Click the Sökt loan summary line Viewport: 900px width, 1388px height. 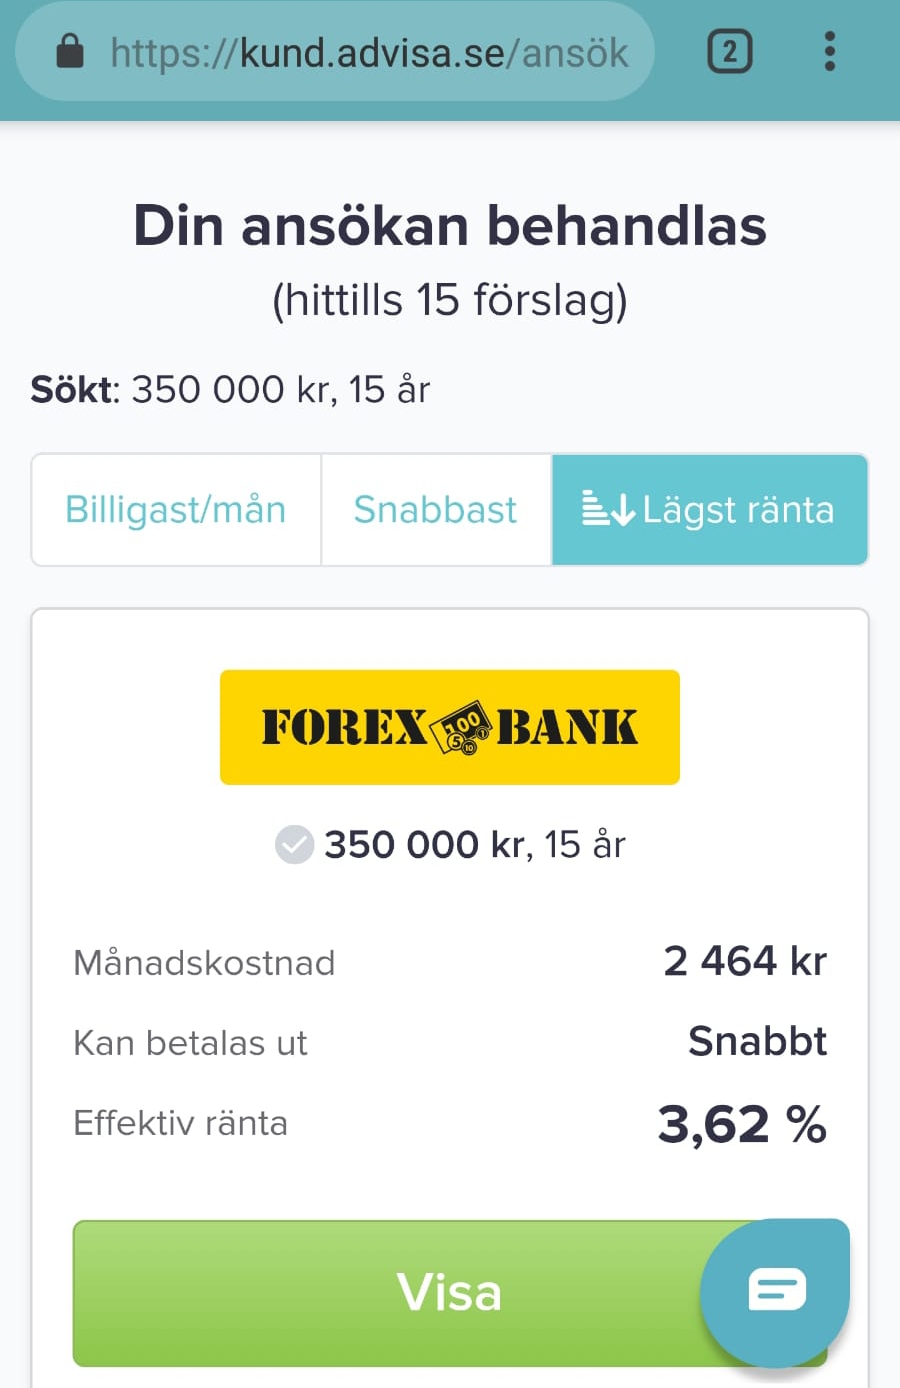click(230, 390)
